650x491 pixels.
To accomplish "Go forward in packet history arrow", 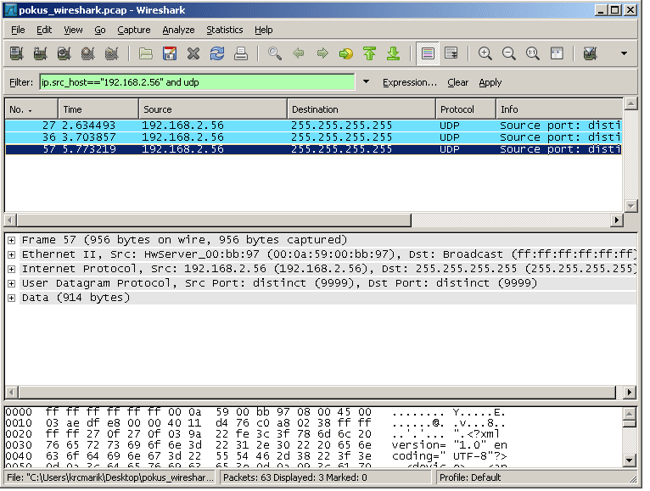I will click(322, 53).
